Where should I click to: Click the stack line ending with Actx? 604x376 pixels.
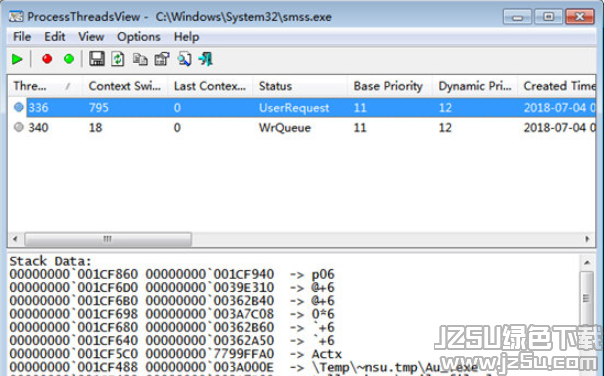point(175,354)
